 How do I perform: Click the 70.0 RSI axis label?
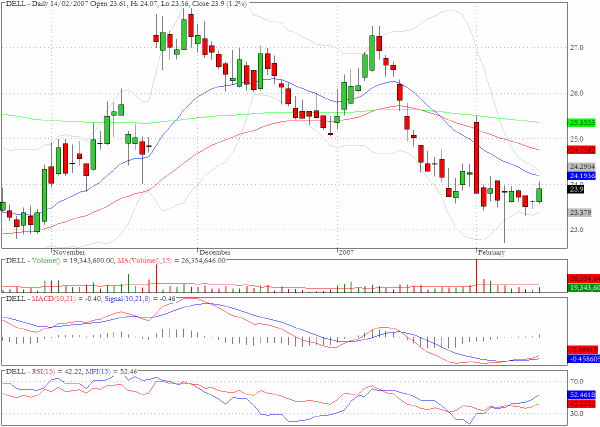(577, 381)
